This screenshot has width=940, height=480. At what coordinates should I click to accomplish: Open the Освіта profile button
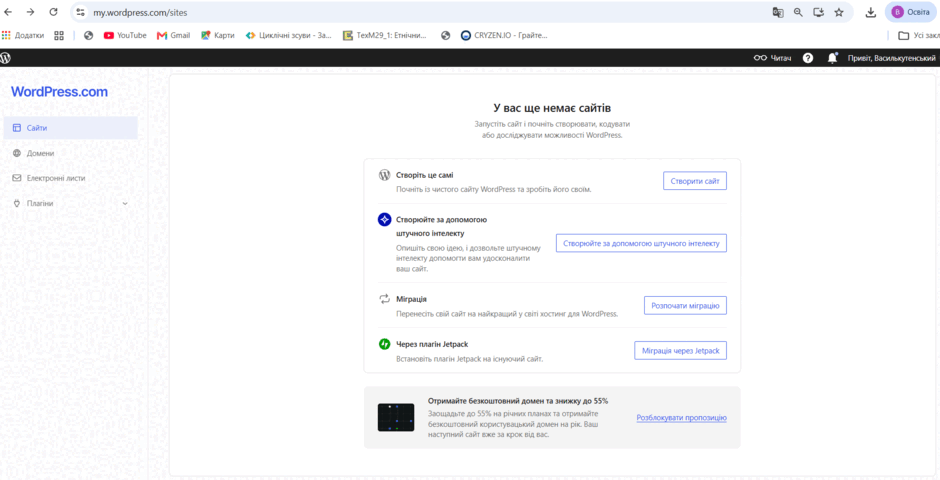(x=911, y=12)
